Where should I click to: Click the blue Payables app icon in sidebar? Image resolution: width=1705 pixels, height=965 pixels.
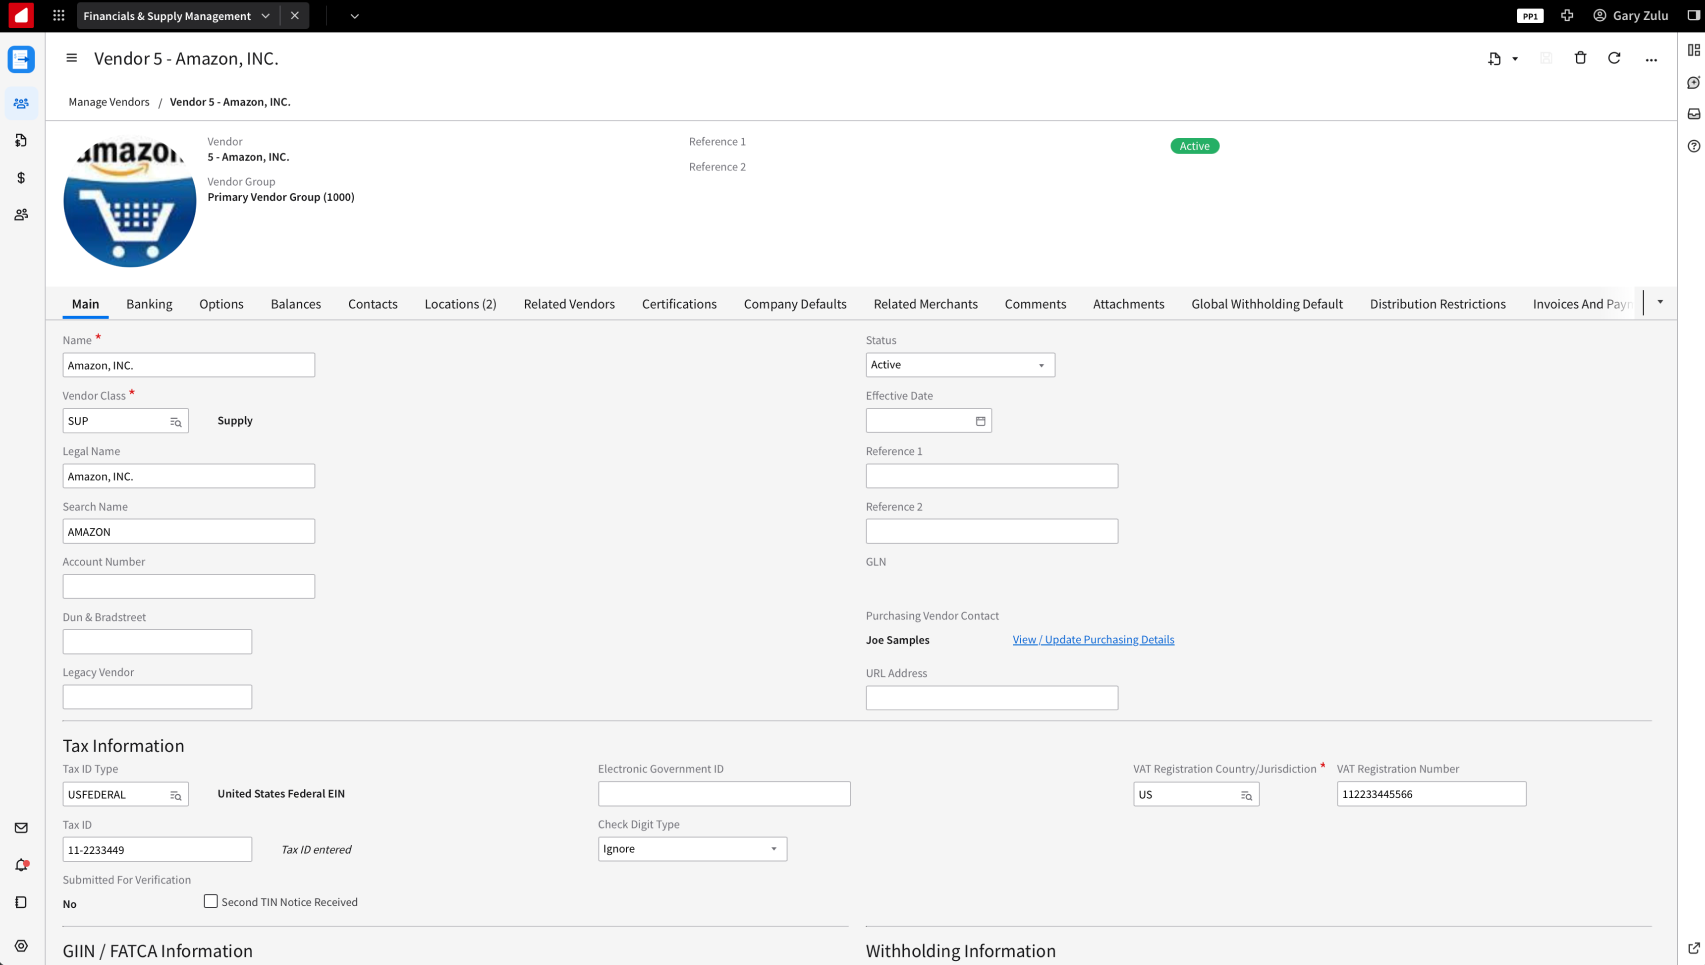click(x=21, y=60)
